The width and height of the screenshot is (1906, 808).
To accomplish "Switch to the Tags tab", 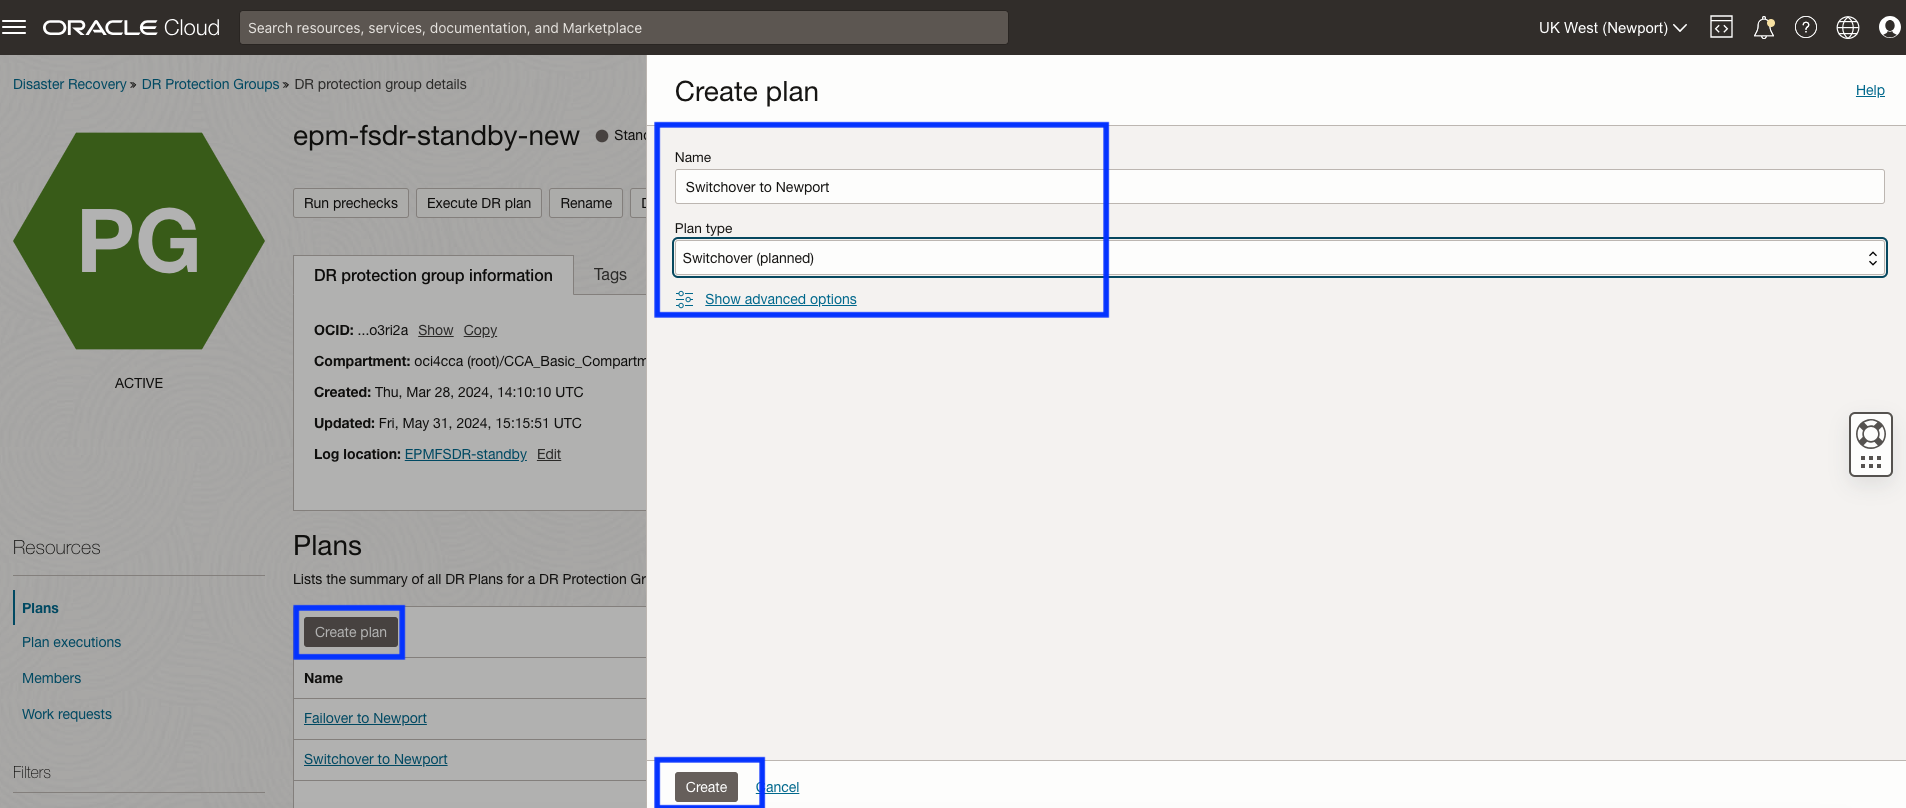I will (610, 275).
